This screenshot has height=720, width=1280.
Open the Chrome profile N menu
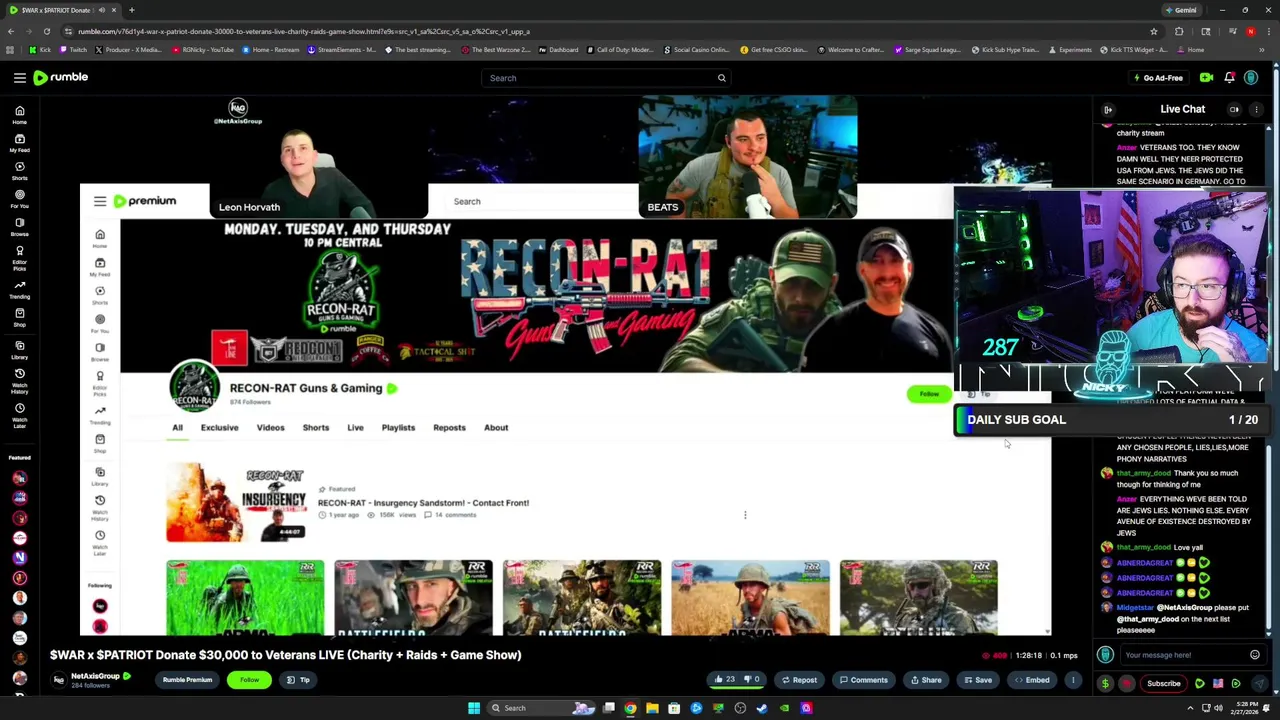(x=1250, y=31)
